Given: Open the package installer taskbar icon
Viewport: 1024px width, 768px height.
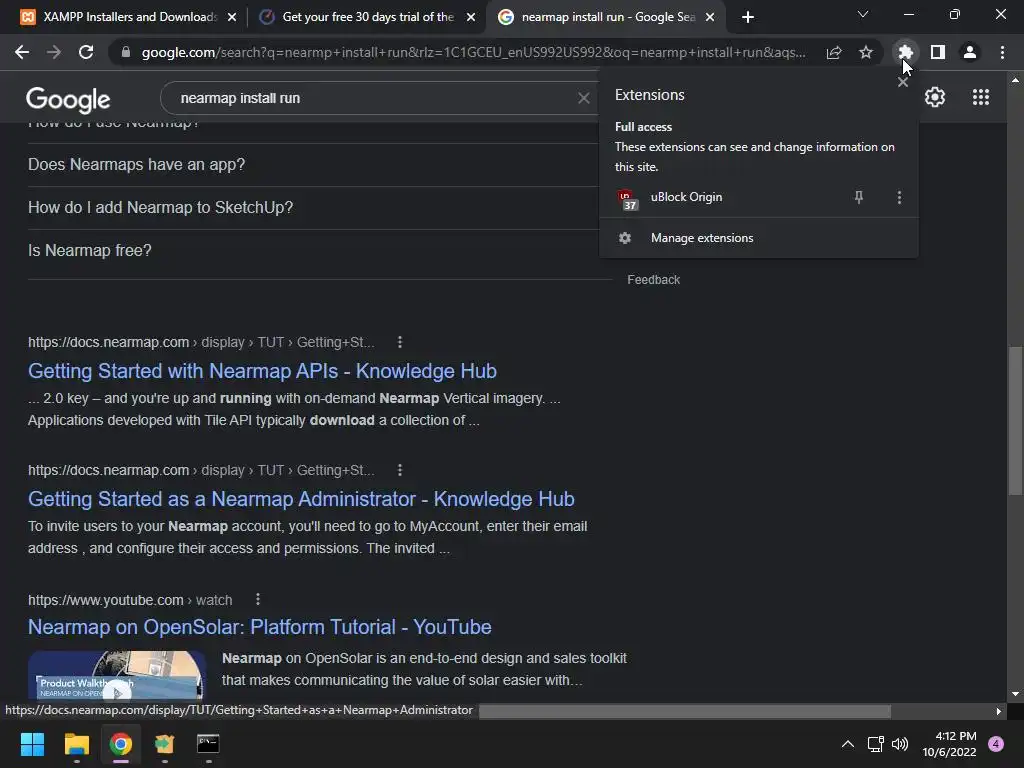Looking at the screenshot, I should [x=165, y=744].
